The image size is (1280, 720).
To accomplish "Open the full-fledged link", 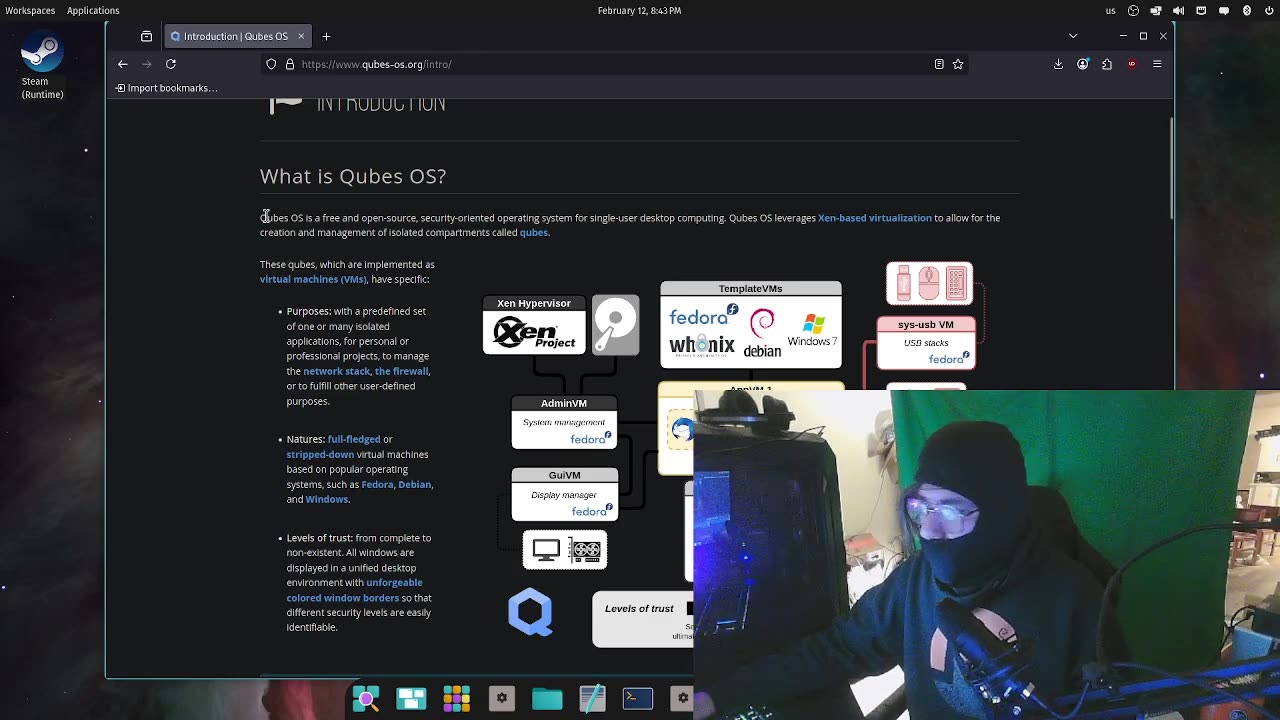I will pos(354,439).
